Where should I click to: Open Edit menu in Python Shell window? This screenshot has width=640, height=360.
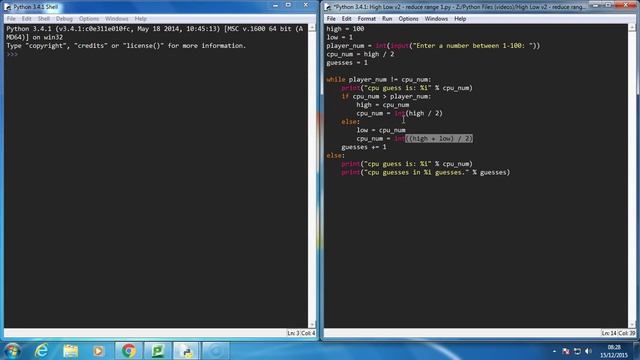click(x=27, y=19)
